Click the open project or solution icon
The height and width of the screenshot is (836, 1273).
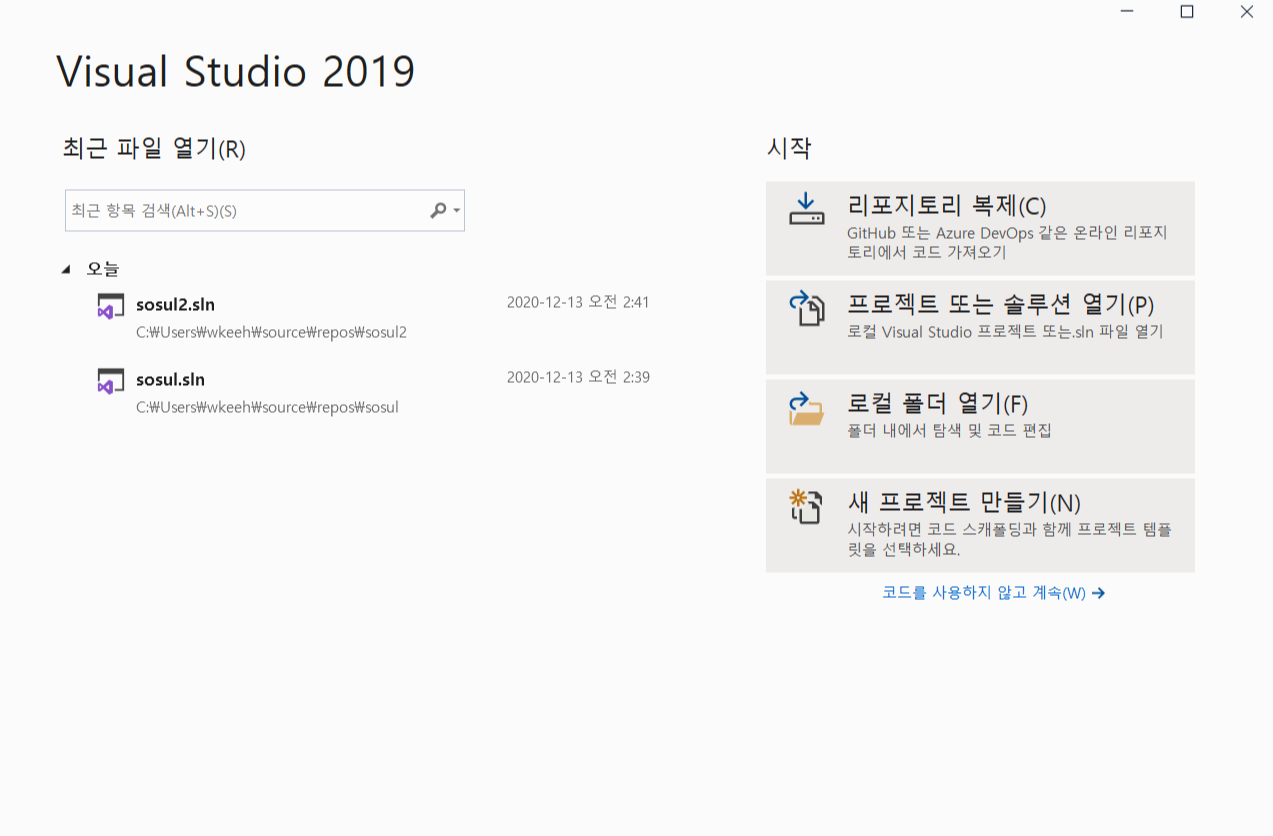pyautogui.click(x=806, y=308)
